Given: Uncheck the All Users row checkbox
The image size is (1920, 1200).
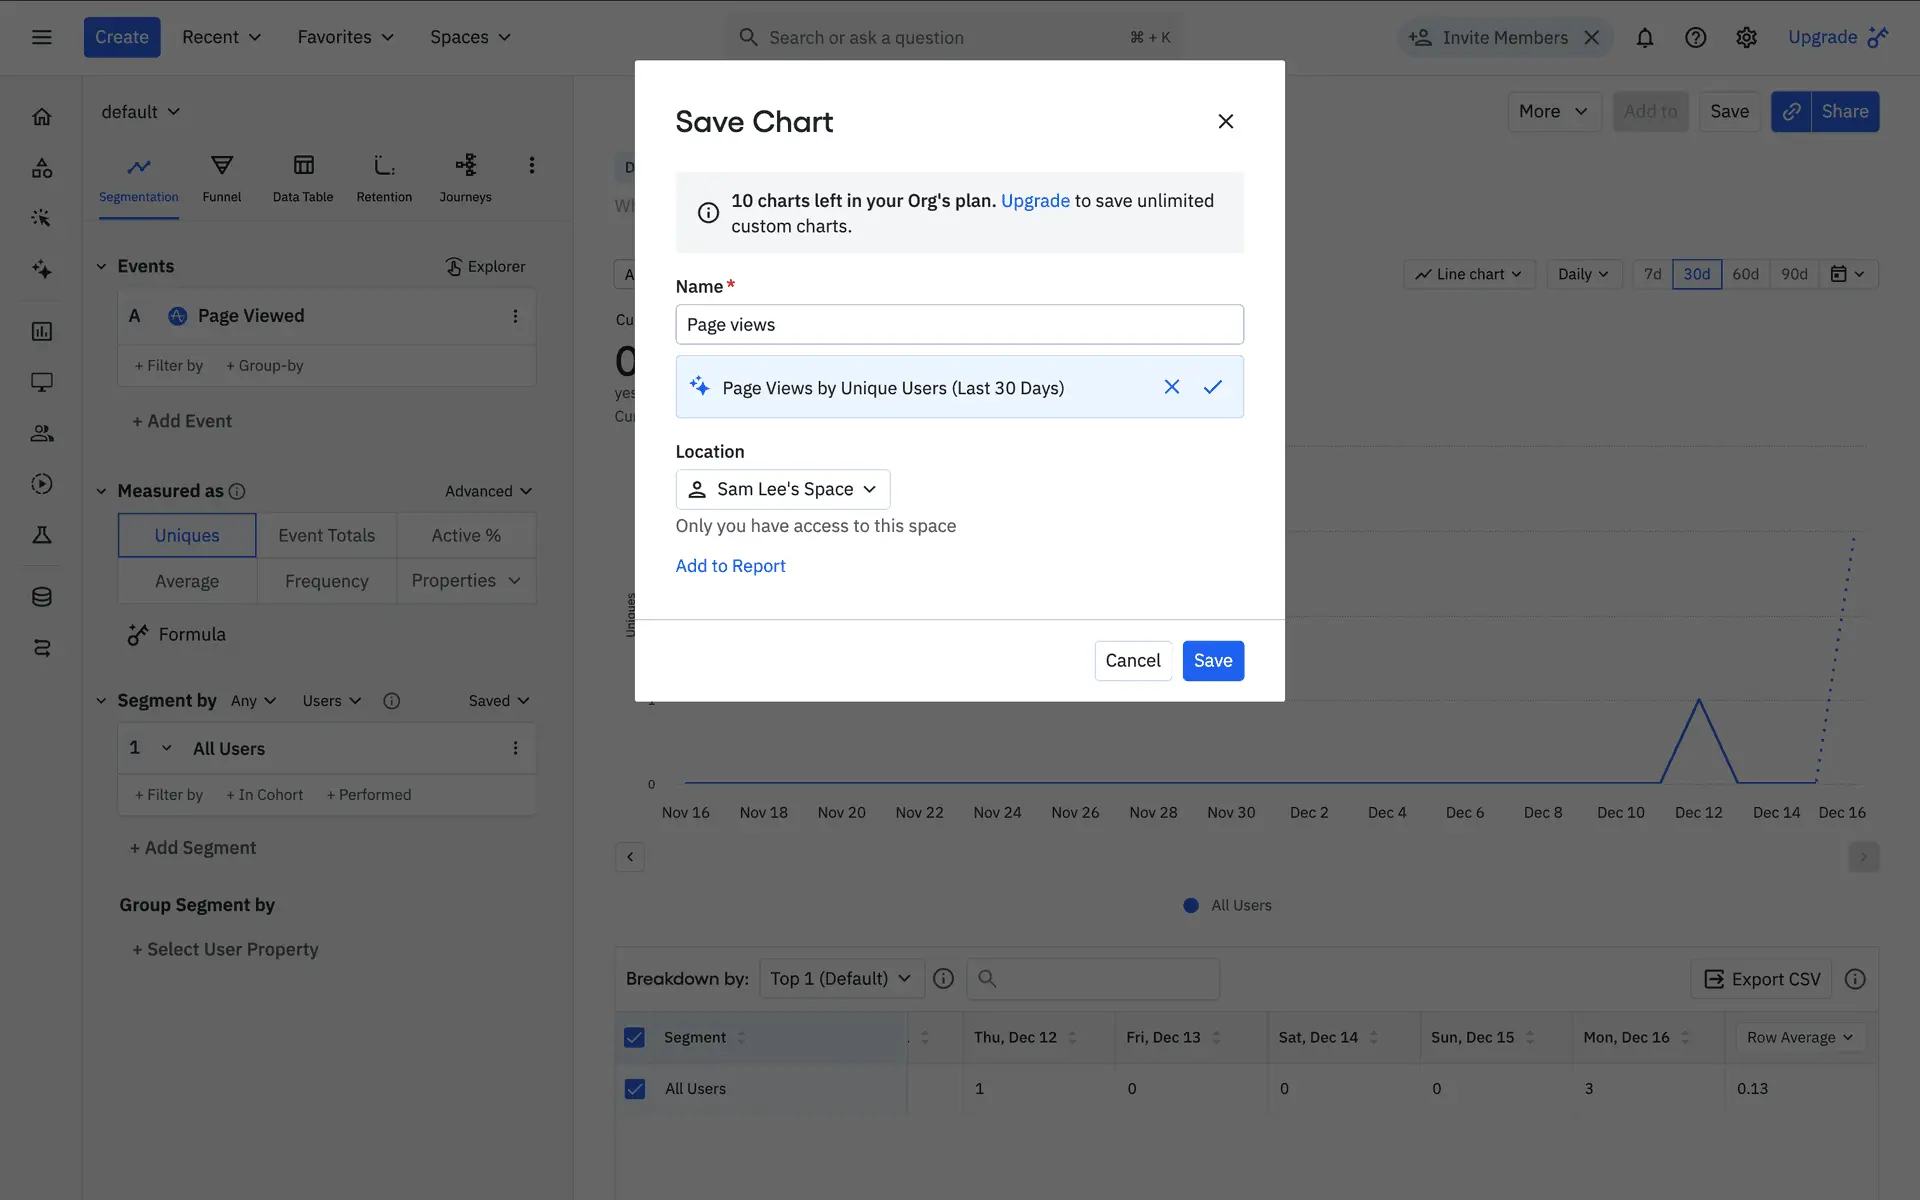Looking at the screenshot, I should [x=634, y=1089].
